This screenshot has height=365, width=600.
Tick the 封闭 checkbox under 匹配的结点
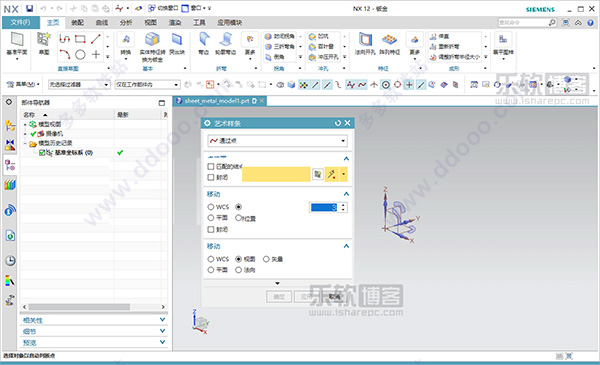[x=210, y=177]
